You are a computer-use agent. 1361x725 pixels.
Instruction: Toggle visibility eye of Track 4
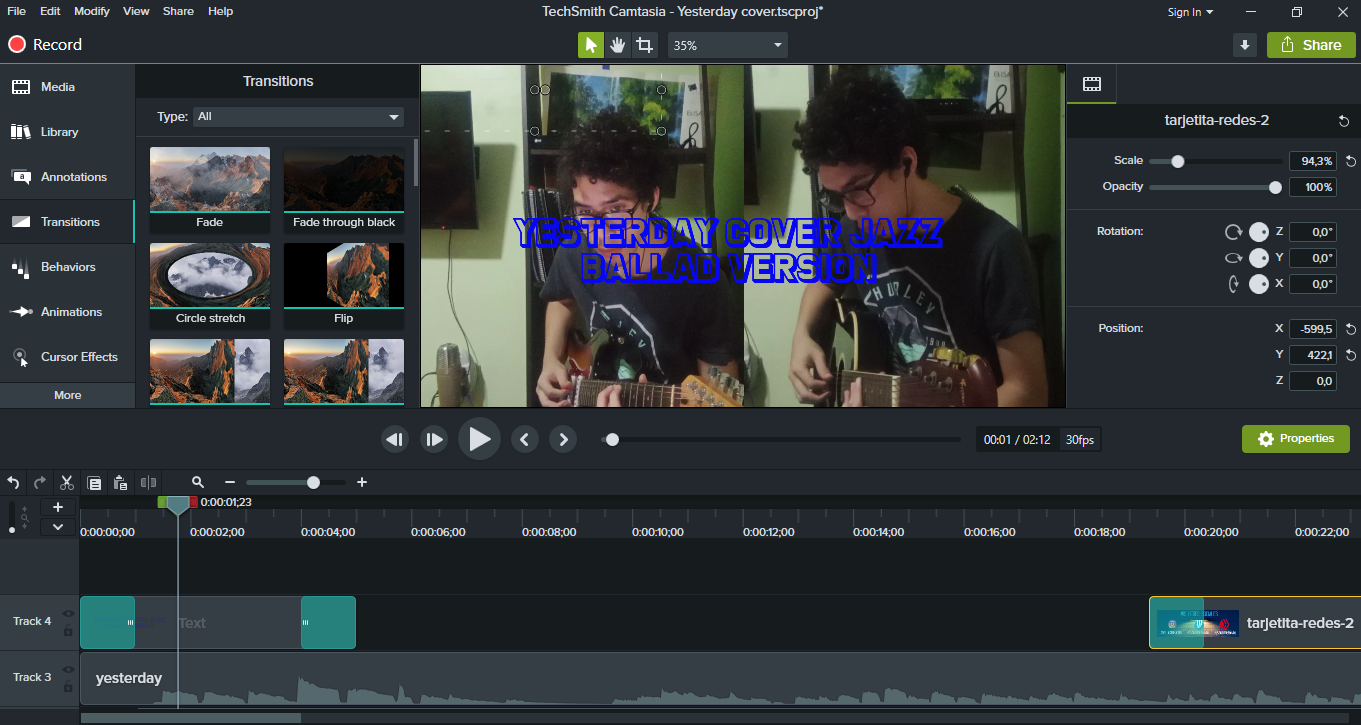68,614
